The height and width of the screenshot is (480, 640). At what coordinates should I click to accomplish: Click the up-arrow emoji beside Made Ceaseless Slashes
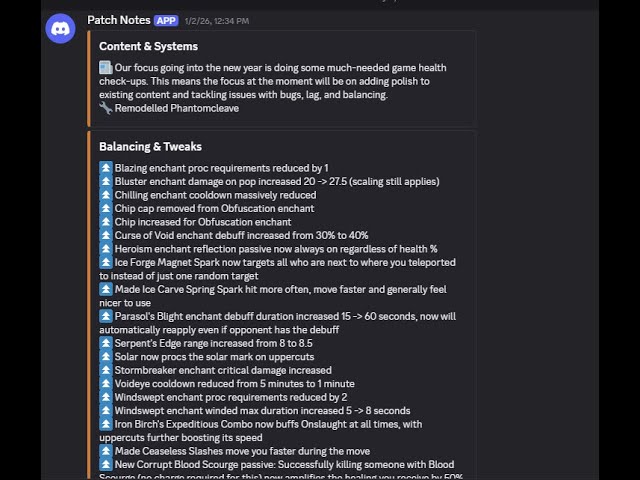(106, 451)
